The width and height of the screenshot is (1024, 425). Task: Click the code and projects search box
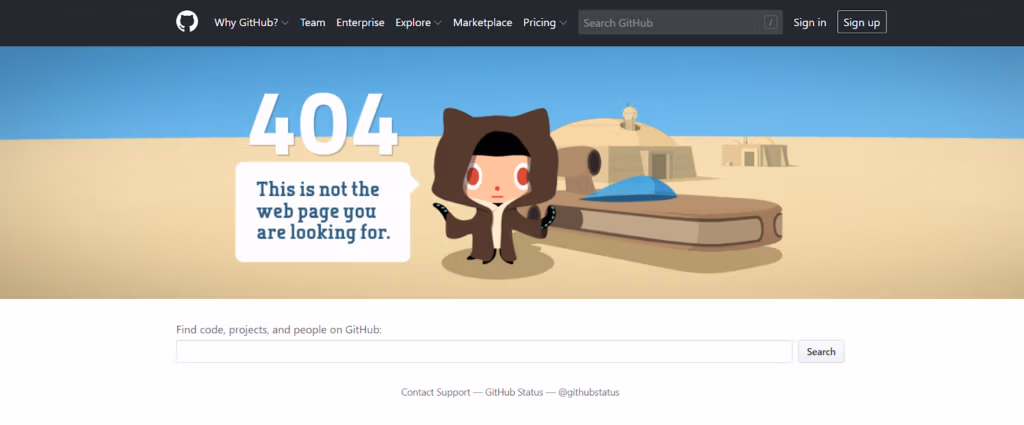[x=484, y=352]
